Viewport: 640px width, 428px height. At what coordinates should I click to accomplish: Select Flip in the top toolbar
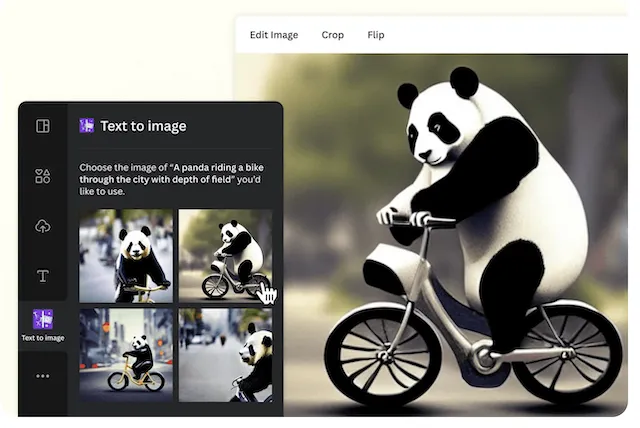click(375, 35)
